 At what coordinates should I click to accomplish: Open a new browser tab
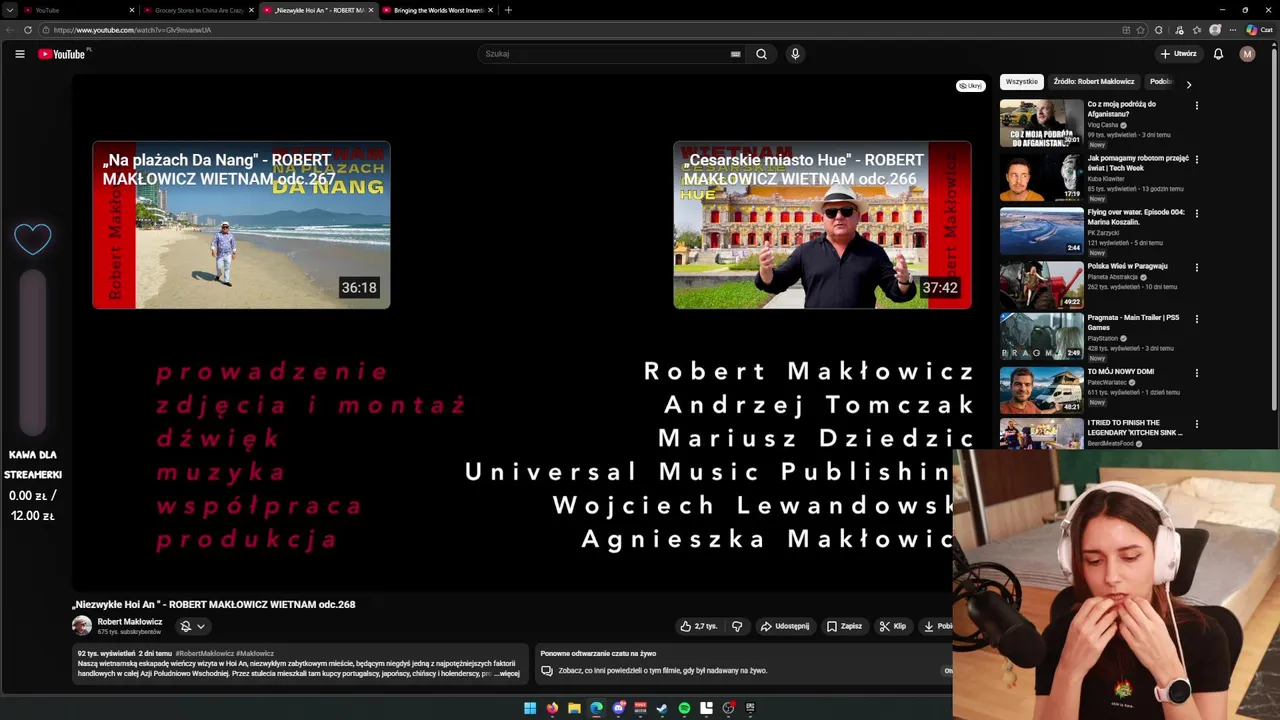click(508, 10)
